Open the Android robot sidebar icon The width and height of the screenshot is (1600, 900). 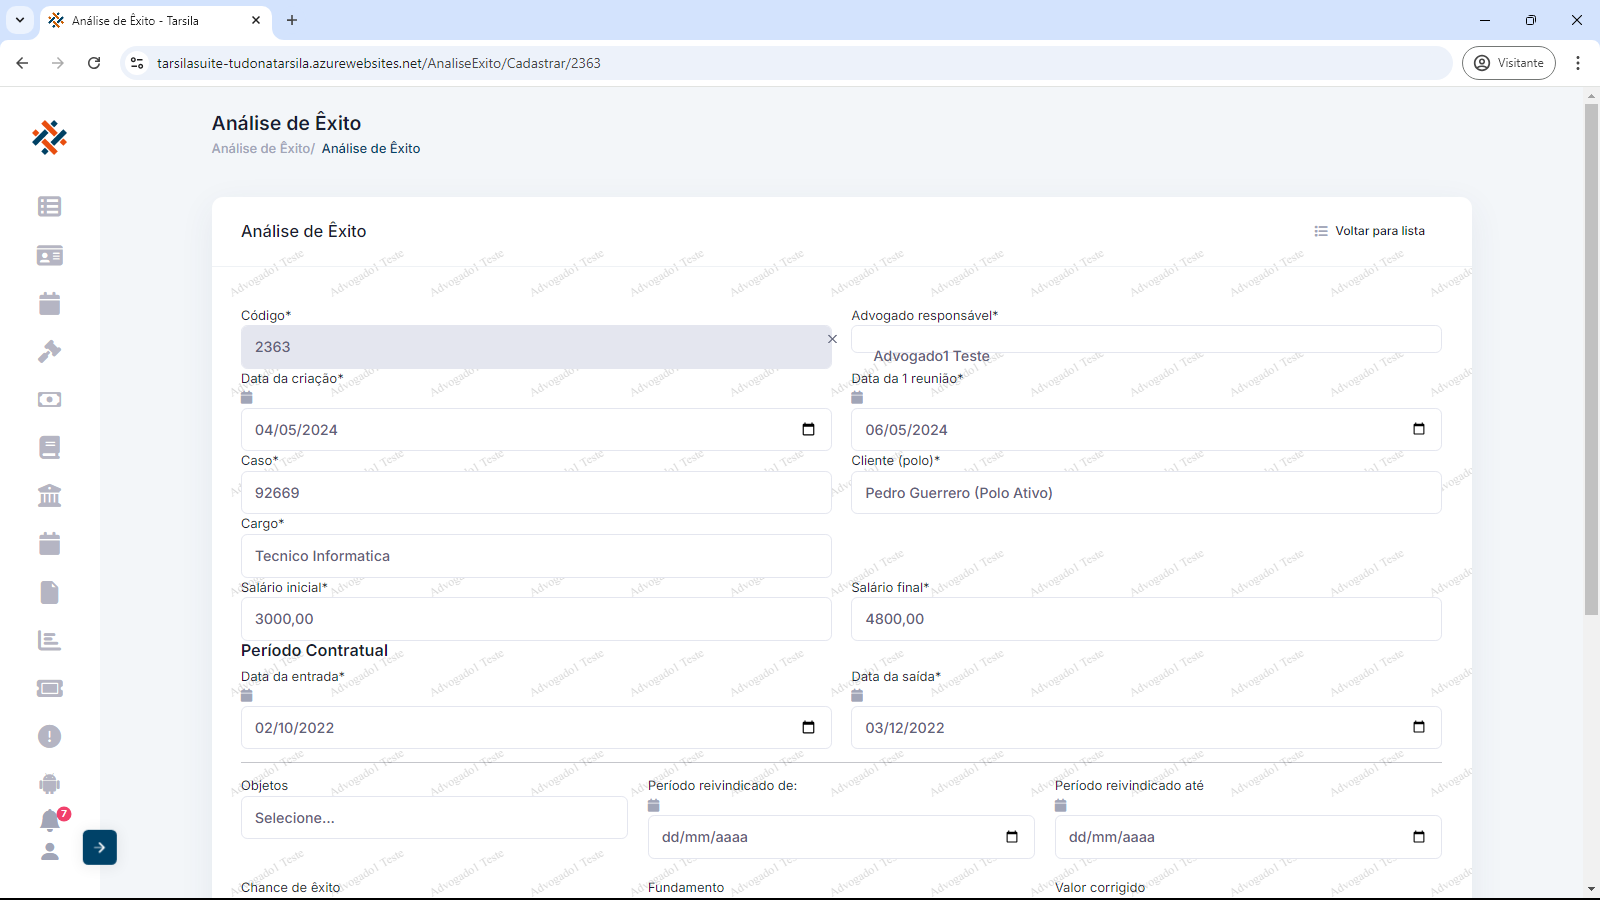[49, 784]
